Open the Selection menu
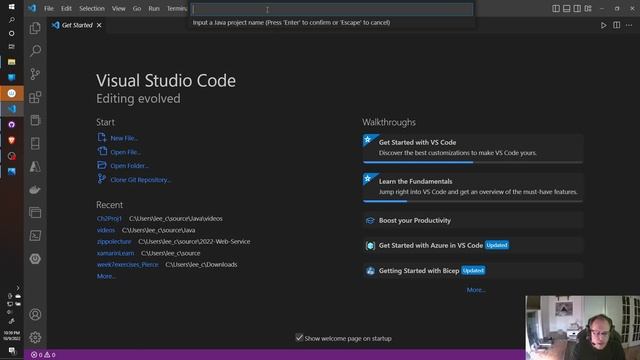 point(92,8)
